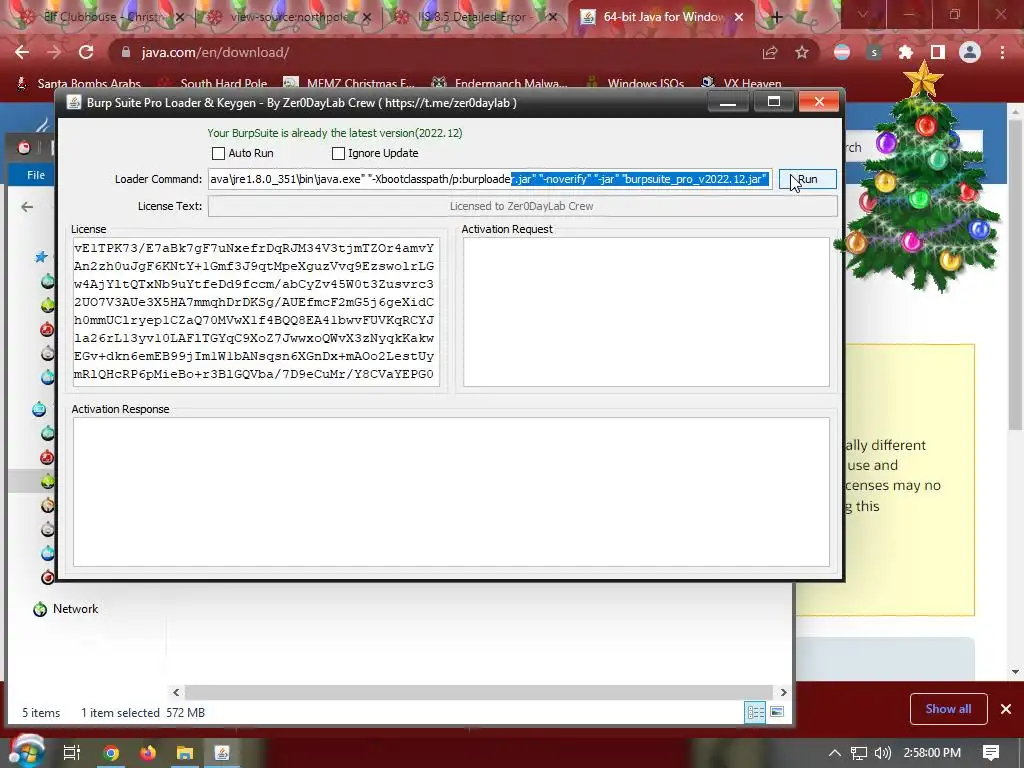Select the 64-bit Java for Windows tab
The width and height of the screenshot is (1024, 768).
(x=664, y=17)
